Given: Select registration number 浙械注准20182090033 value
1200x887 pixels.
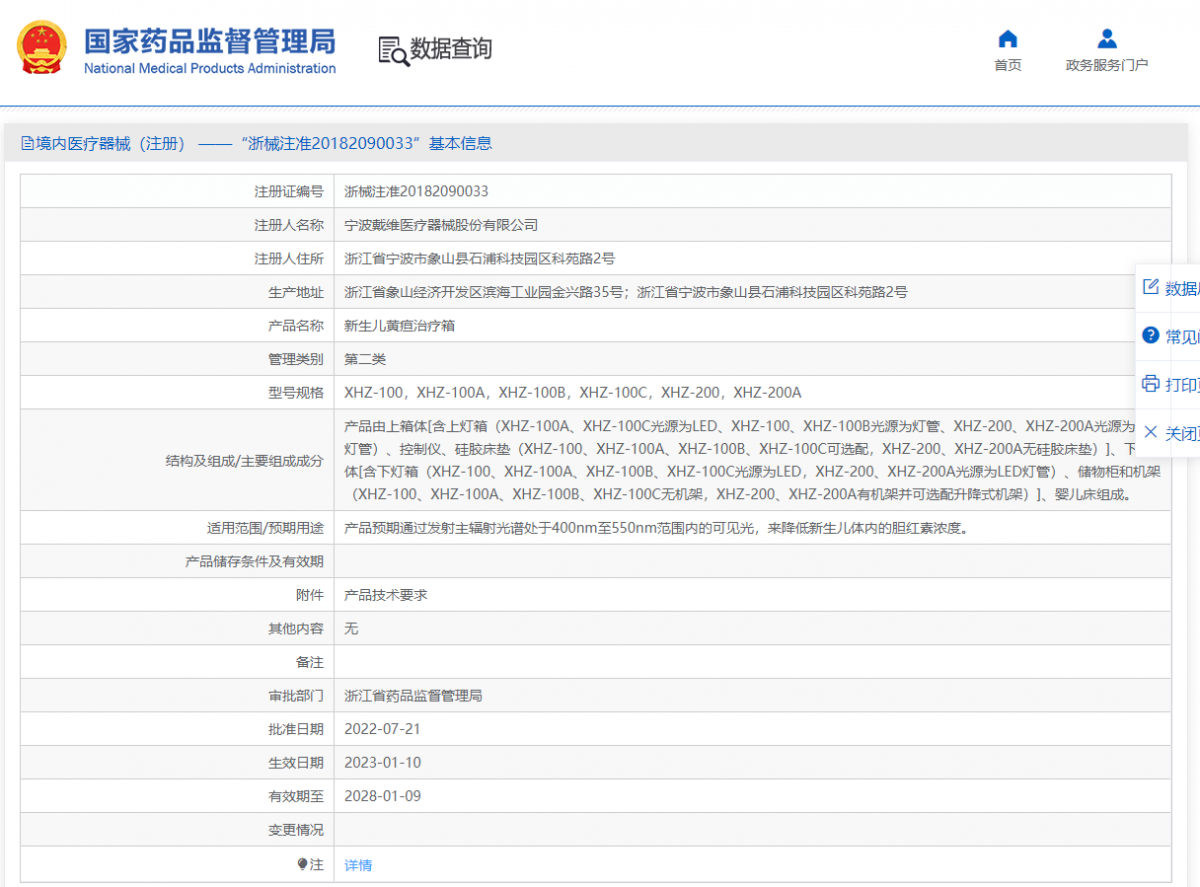Looking at the screenshot, I should coord(416,191).
